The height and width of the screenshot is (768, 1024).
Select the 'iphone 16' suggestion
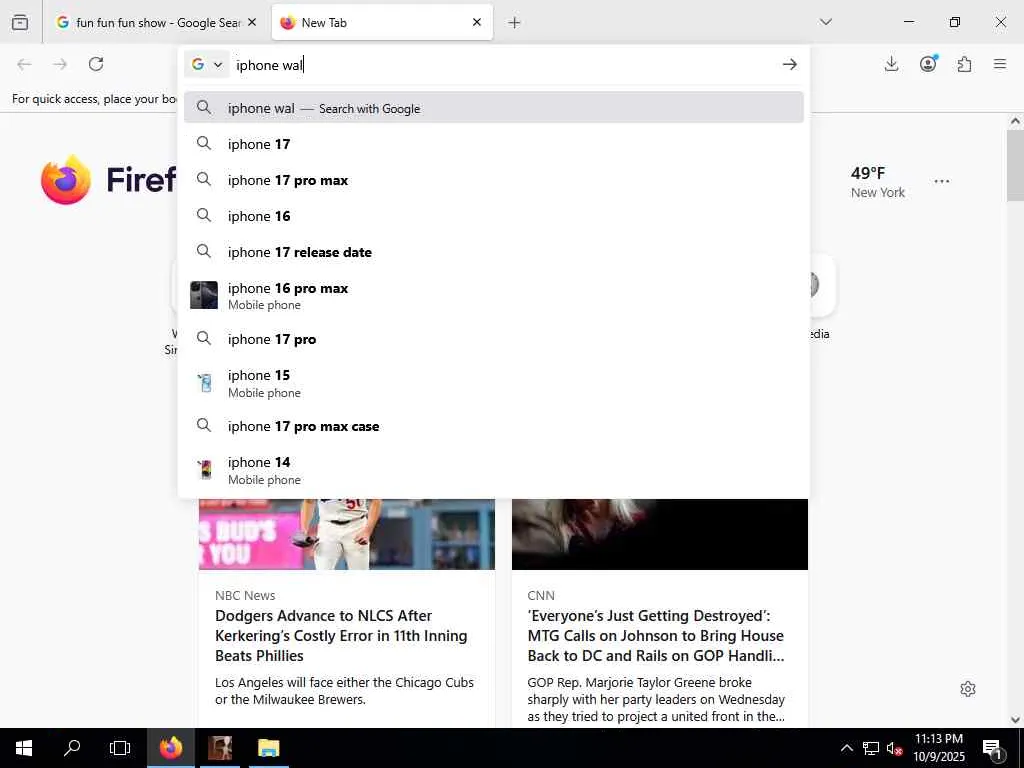[494, 216]
